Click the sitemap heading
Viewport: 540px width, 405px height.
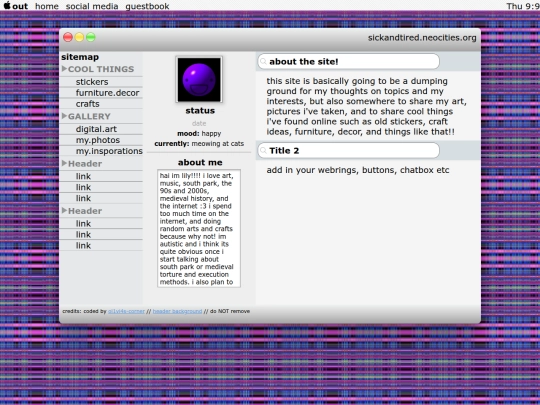click(x=80, y=57)
